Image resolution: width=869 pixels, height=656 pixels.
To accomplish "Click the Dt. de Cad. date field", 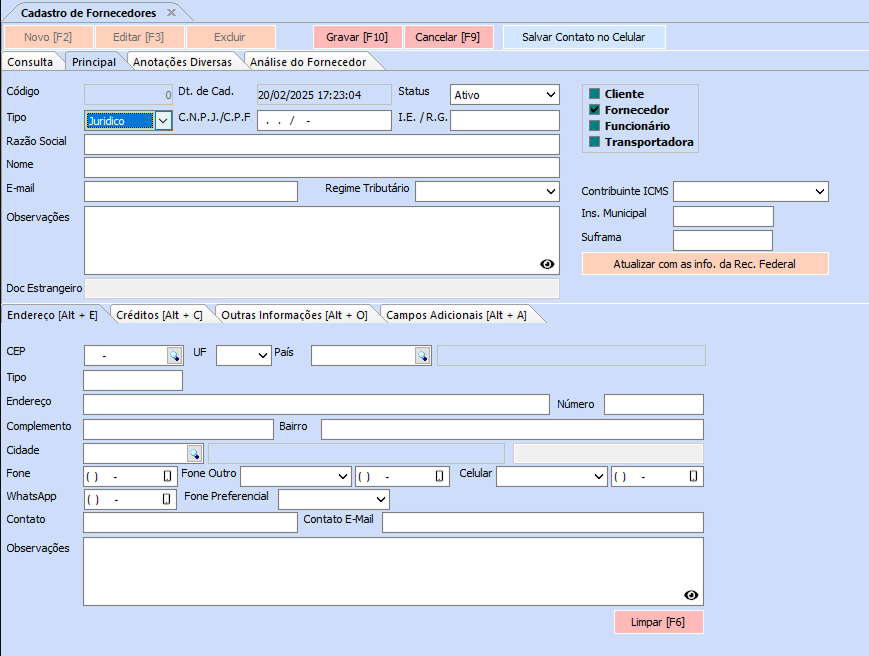I will (x=324, y=95).
